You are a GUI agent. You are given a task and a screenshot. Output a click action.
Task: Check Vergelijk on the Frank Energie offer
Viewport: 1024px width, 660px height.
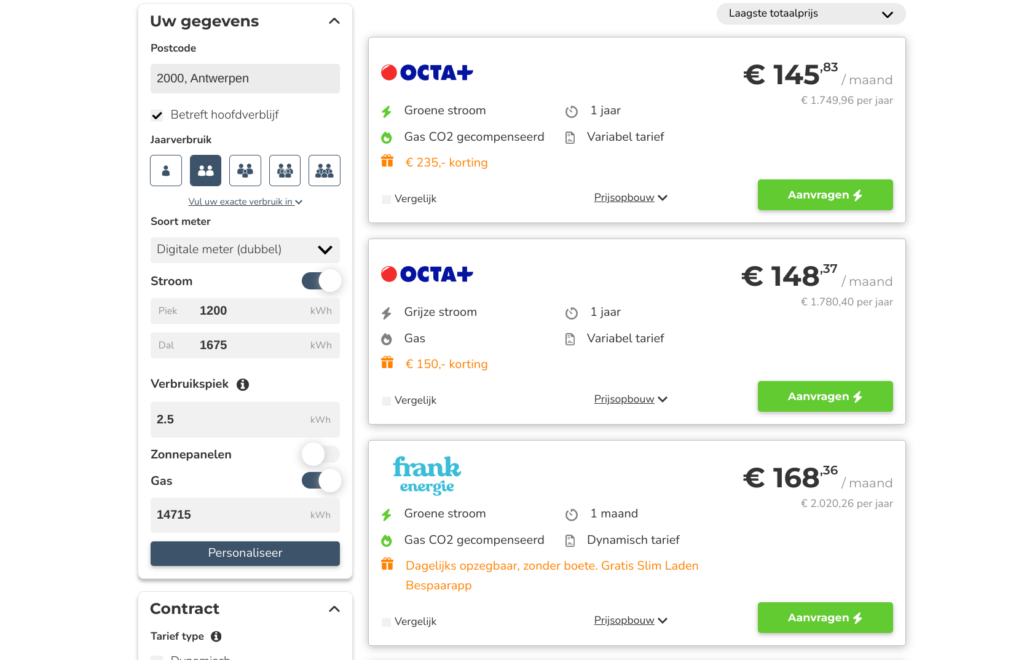coord(387,622)
